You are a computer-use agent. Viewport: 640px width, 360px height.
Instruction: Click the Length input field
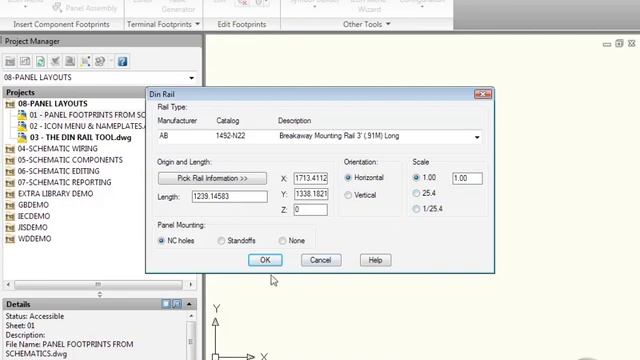[230, 196]
